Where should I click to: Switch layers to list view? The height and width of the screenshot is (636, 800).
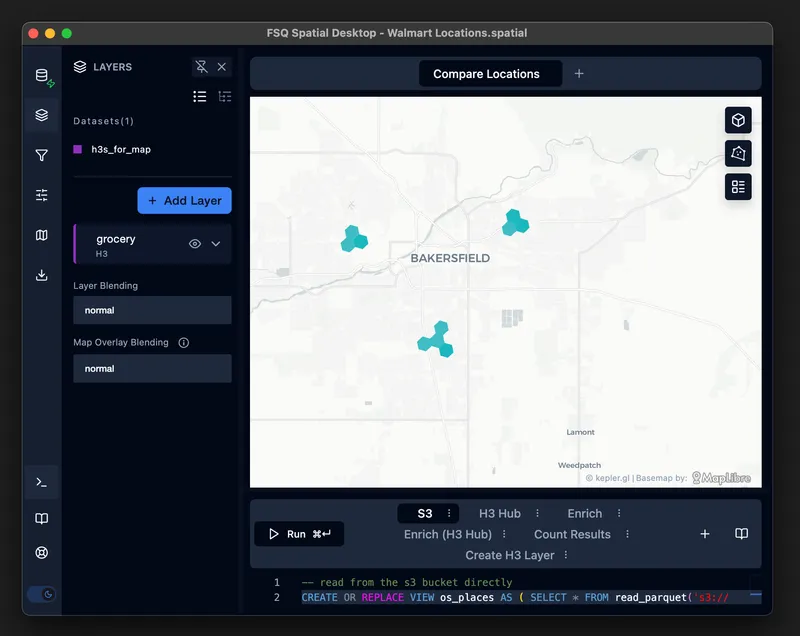pos(199,96)
